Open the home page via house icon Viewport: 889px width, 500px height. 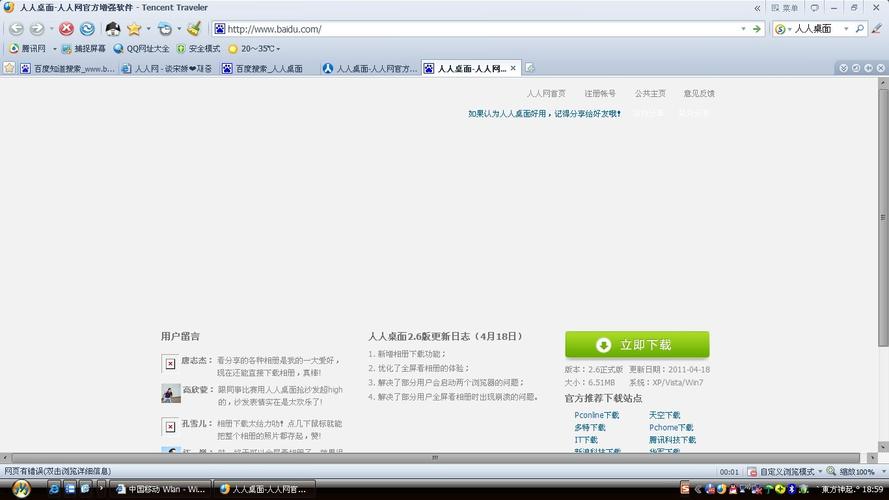[x=113, y=28]
